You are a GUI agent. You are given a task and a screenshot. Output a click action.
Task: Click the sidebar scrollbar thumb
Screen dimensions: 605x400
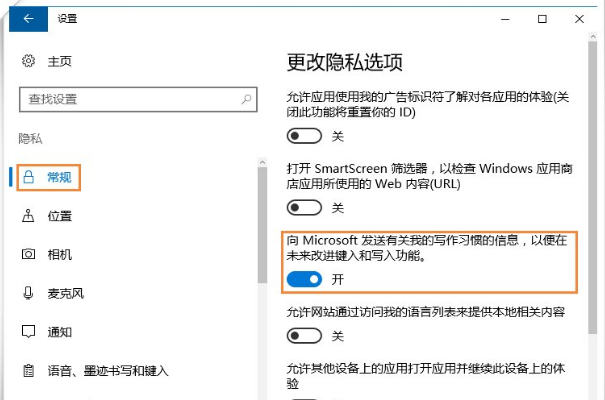262,225
